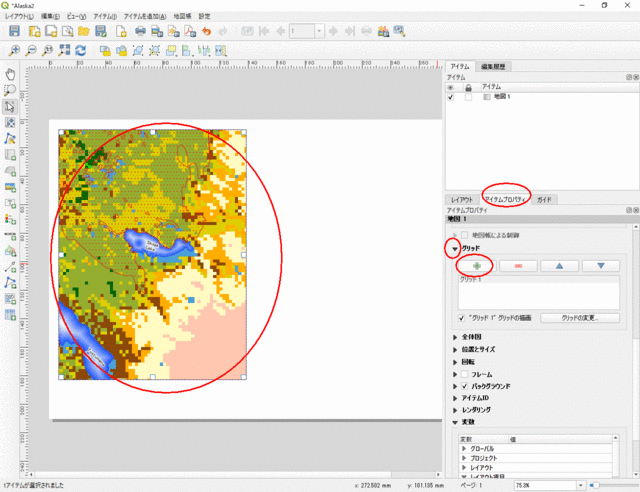
Task: Export layout as SVG
Action: (x=174, y=31)
